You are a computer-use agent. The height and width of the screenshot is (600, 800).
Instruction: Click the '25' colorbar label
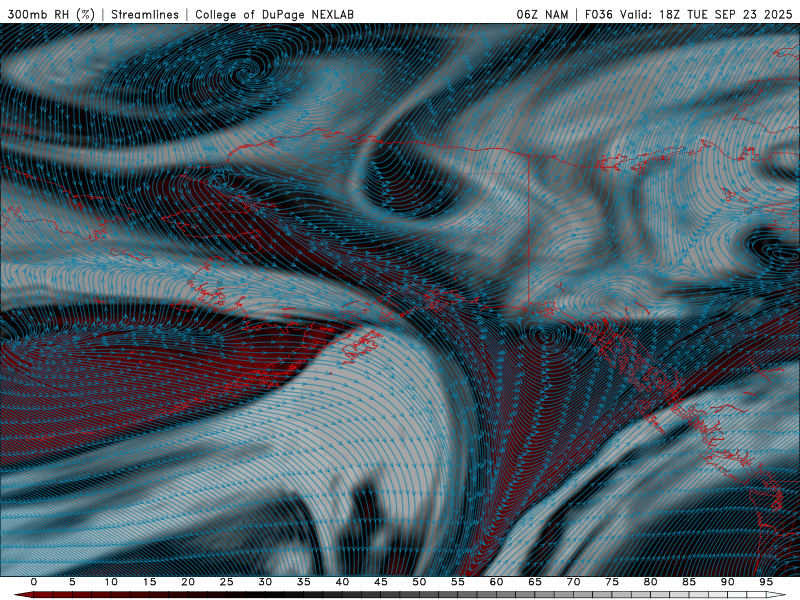(x=227, y=582)
